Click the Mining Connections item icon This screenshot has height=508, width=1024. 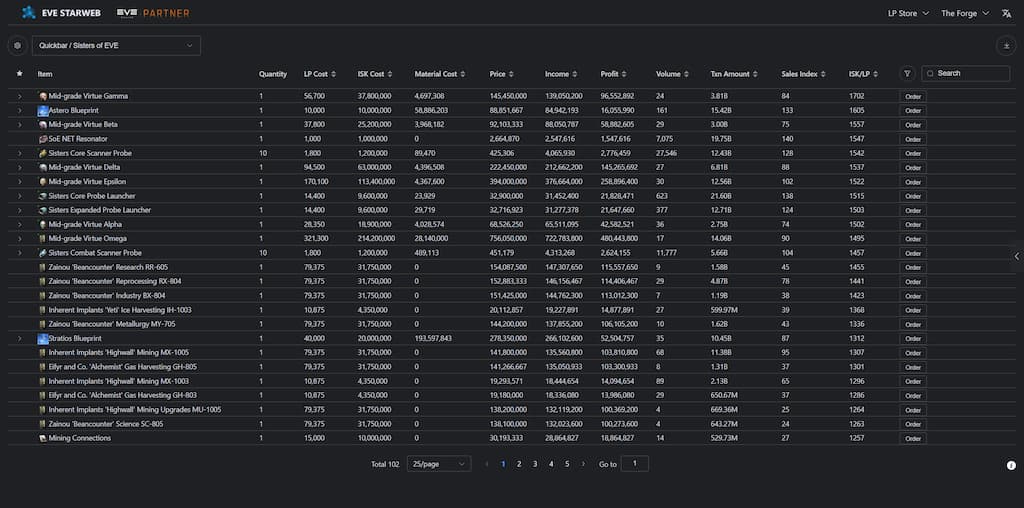click(43, 438)
